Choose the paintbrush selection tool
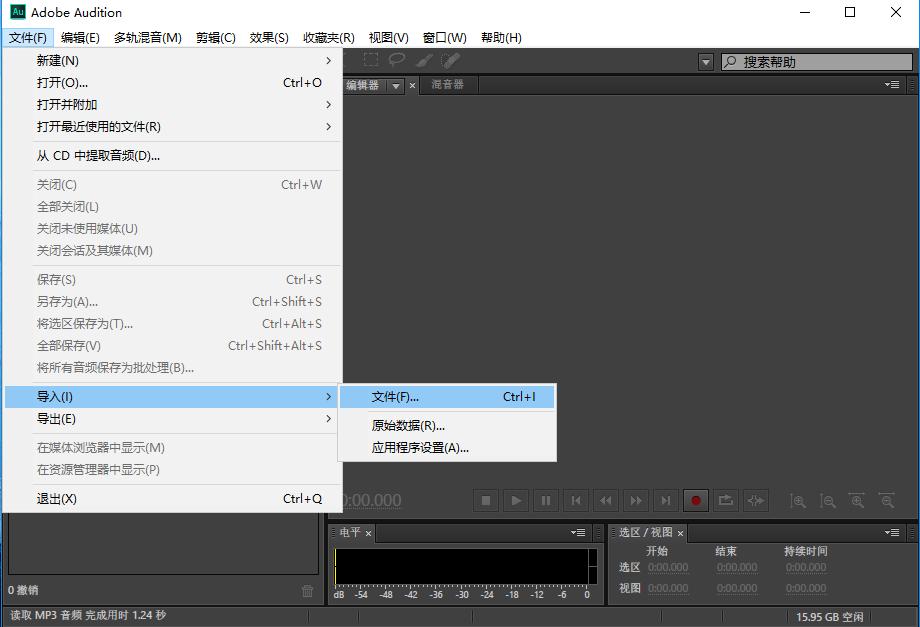The width and height of the screenshot is (920, 627). pos(423,61)
